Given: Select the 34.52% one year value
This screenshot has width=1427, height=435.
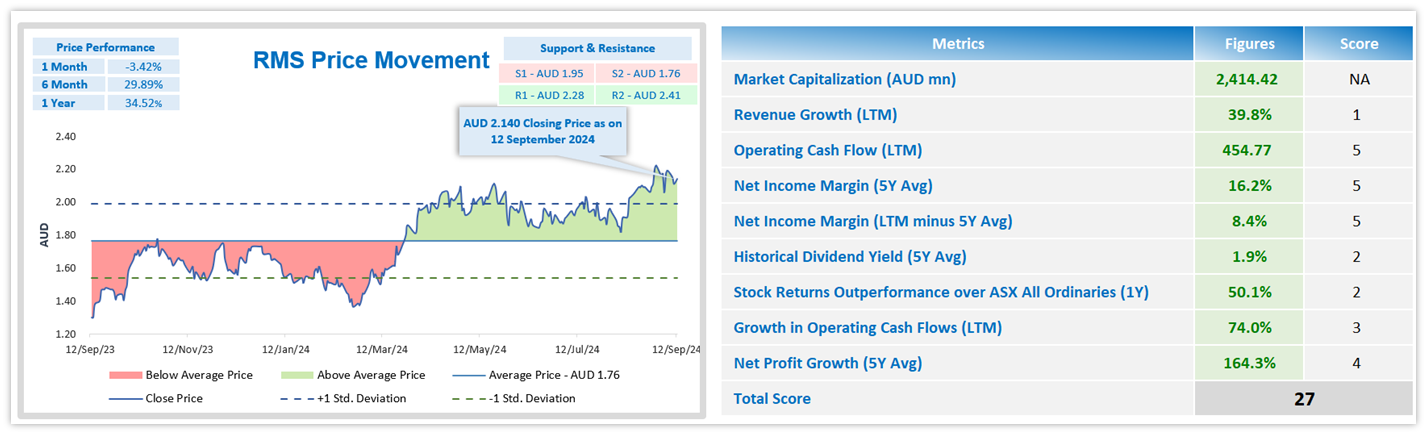Looking at the screenshot, I should click(142, 102).
